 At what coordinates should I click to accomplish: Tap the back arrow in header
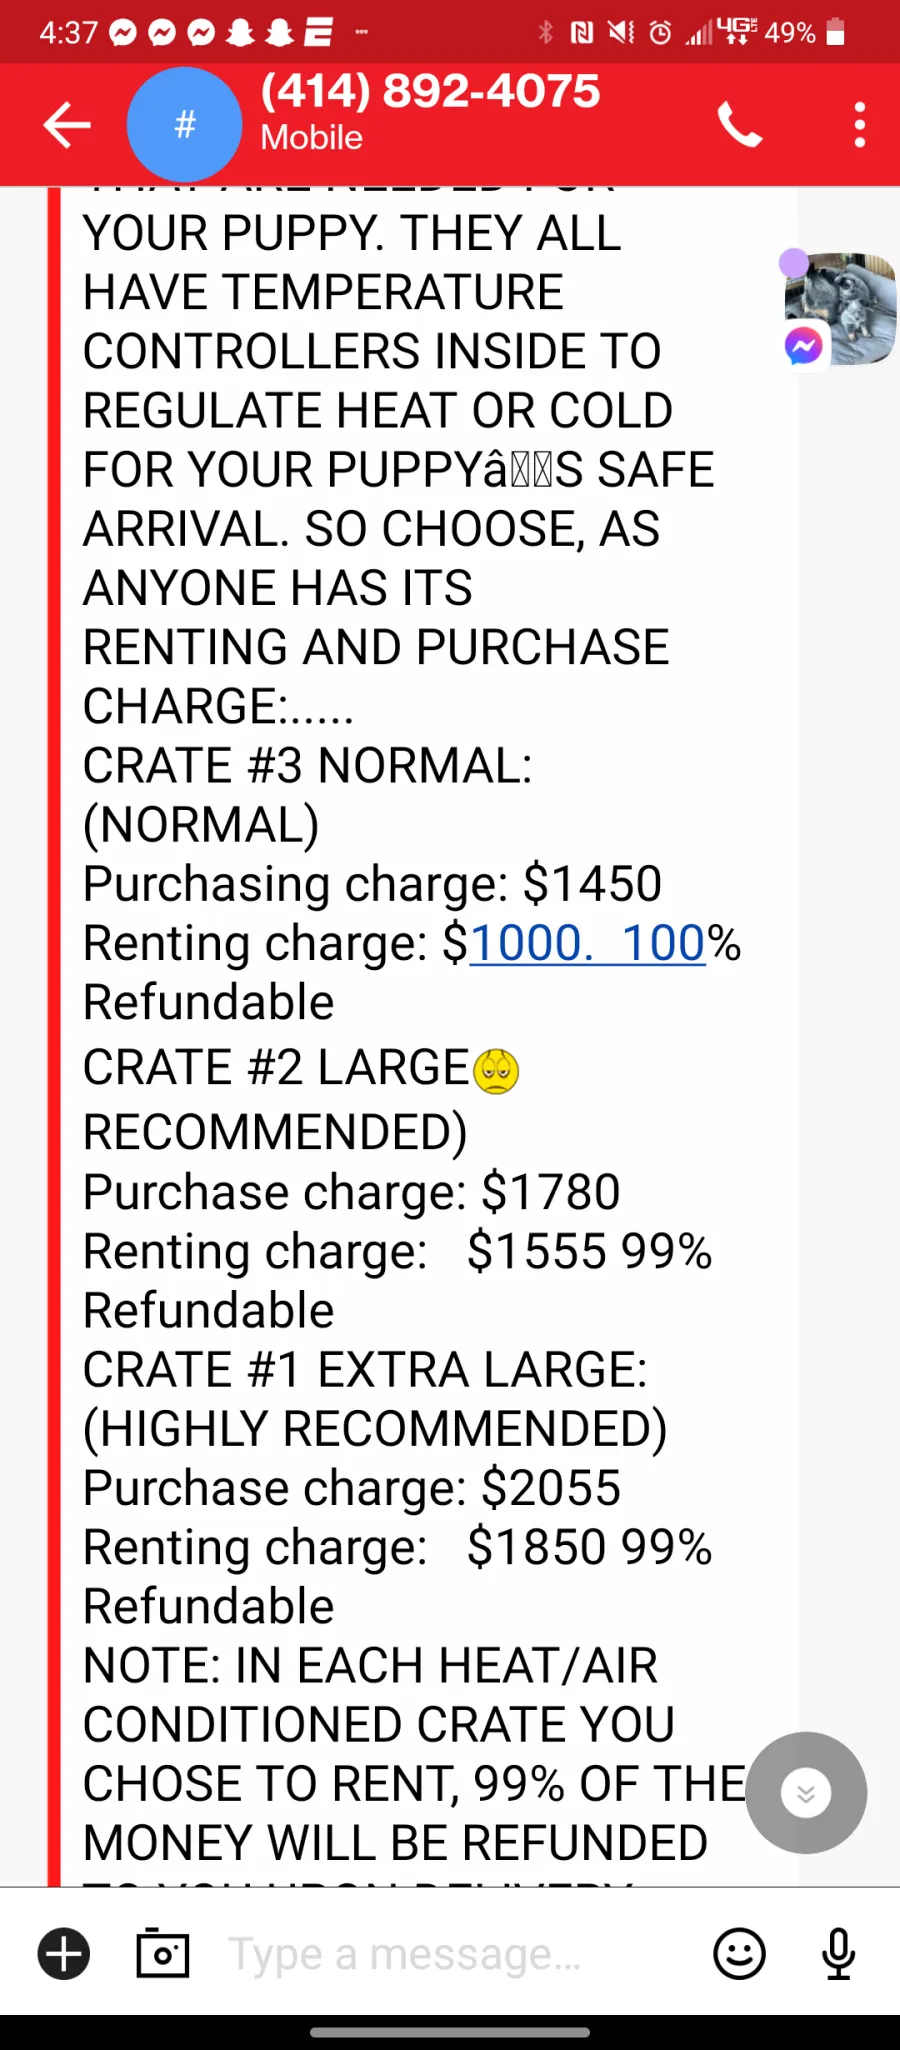[67, 125]
